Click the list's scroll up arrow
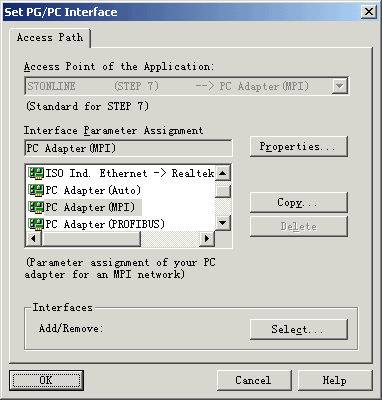The image size is (382, 400). (223, 173)
